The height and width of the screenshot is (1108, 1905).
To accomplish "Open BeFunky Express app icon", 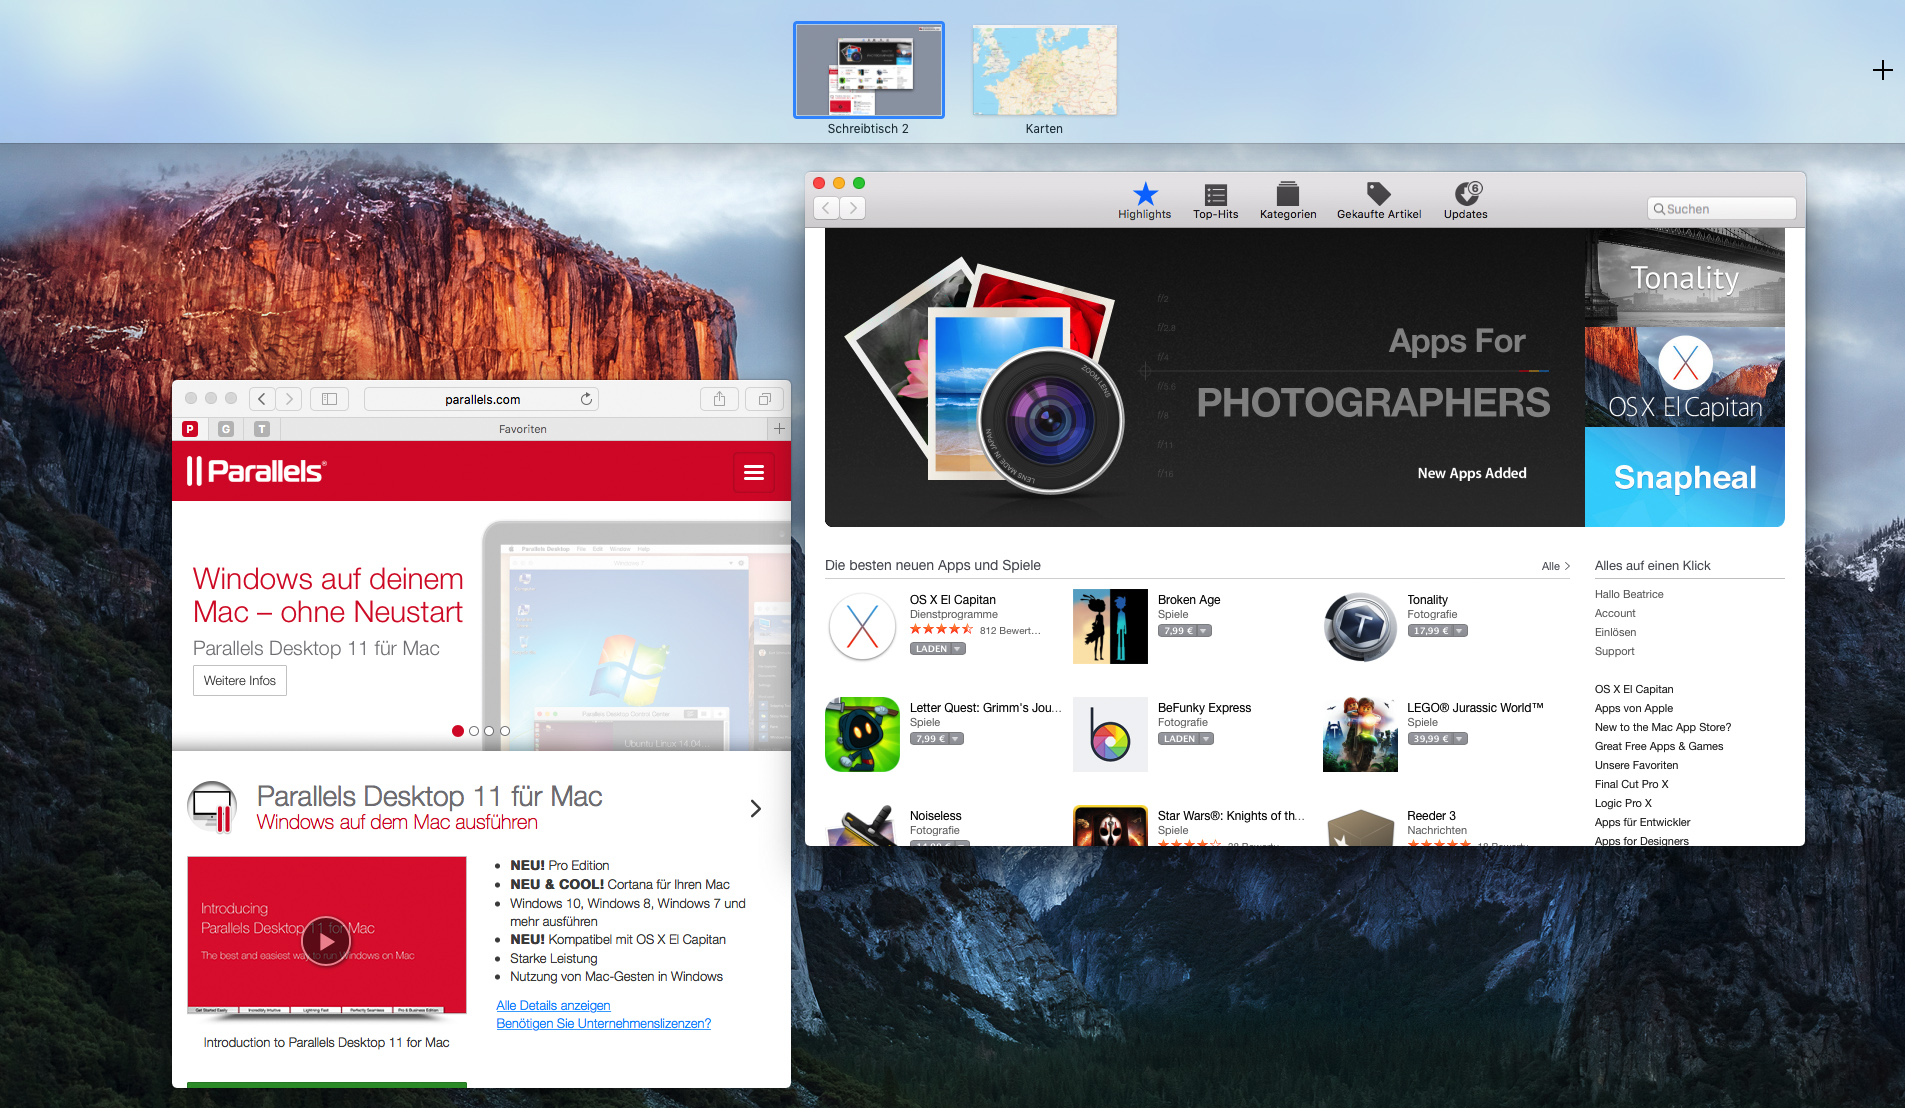I will [1110, 735].
